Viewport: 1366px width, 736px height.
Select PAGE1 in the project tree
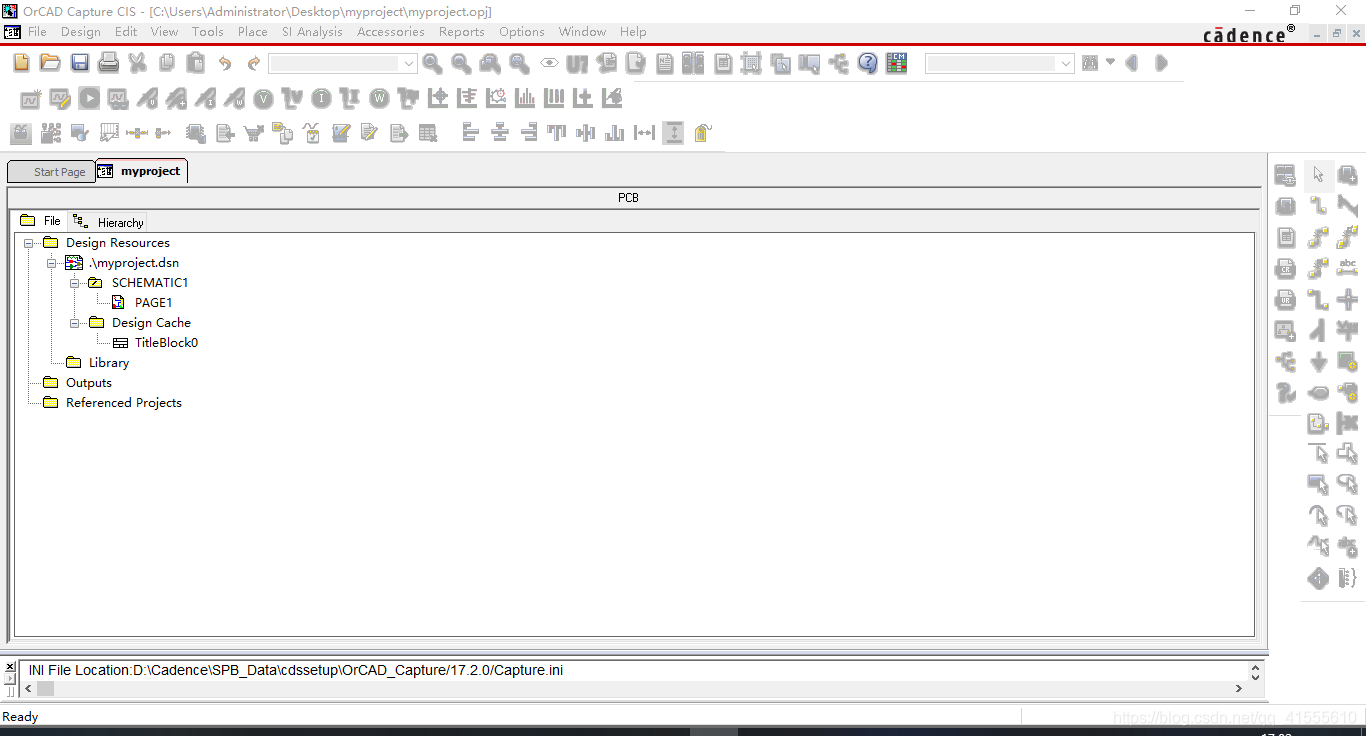pyautogui.click(x=153, y=303)
